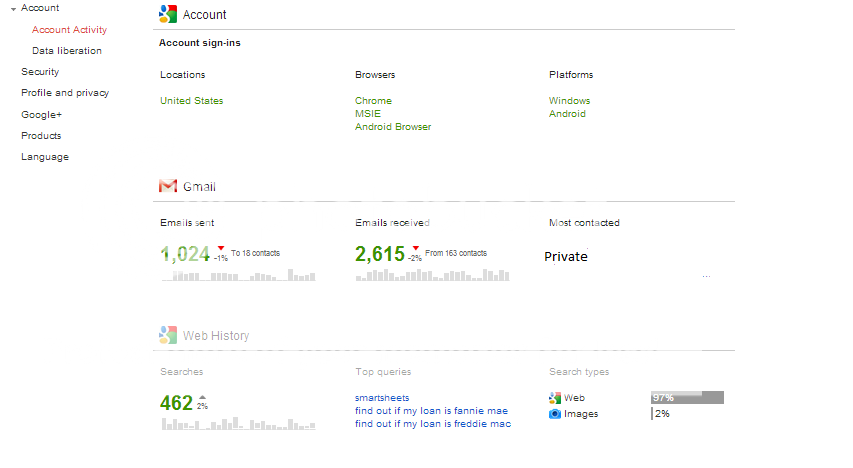Click the Platforms column label
This screenshot has height=468, width=853.
point(571,75)
